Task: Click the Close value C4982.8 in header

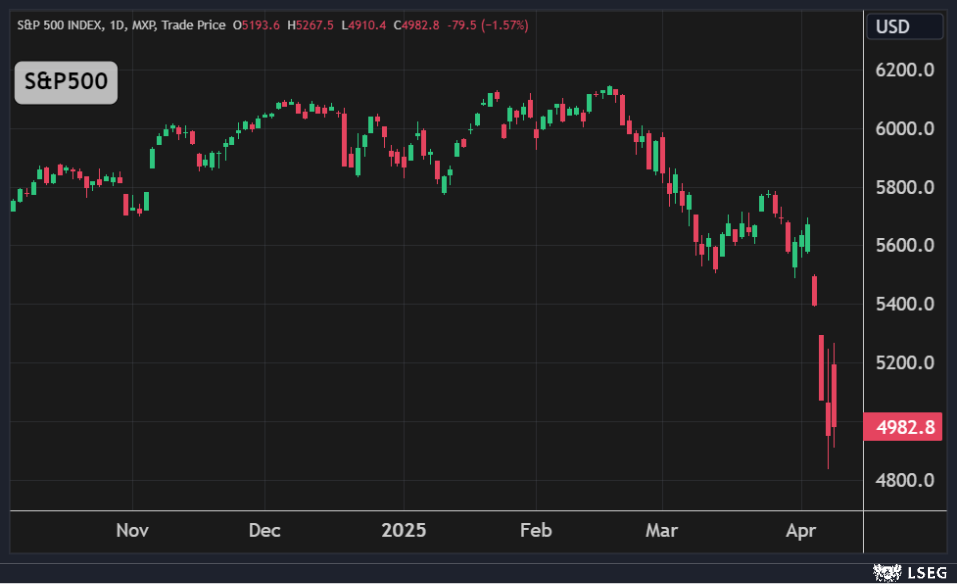Action: coord(421,25)
